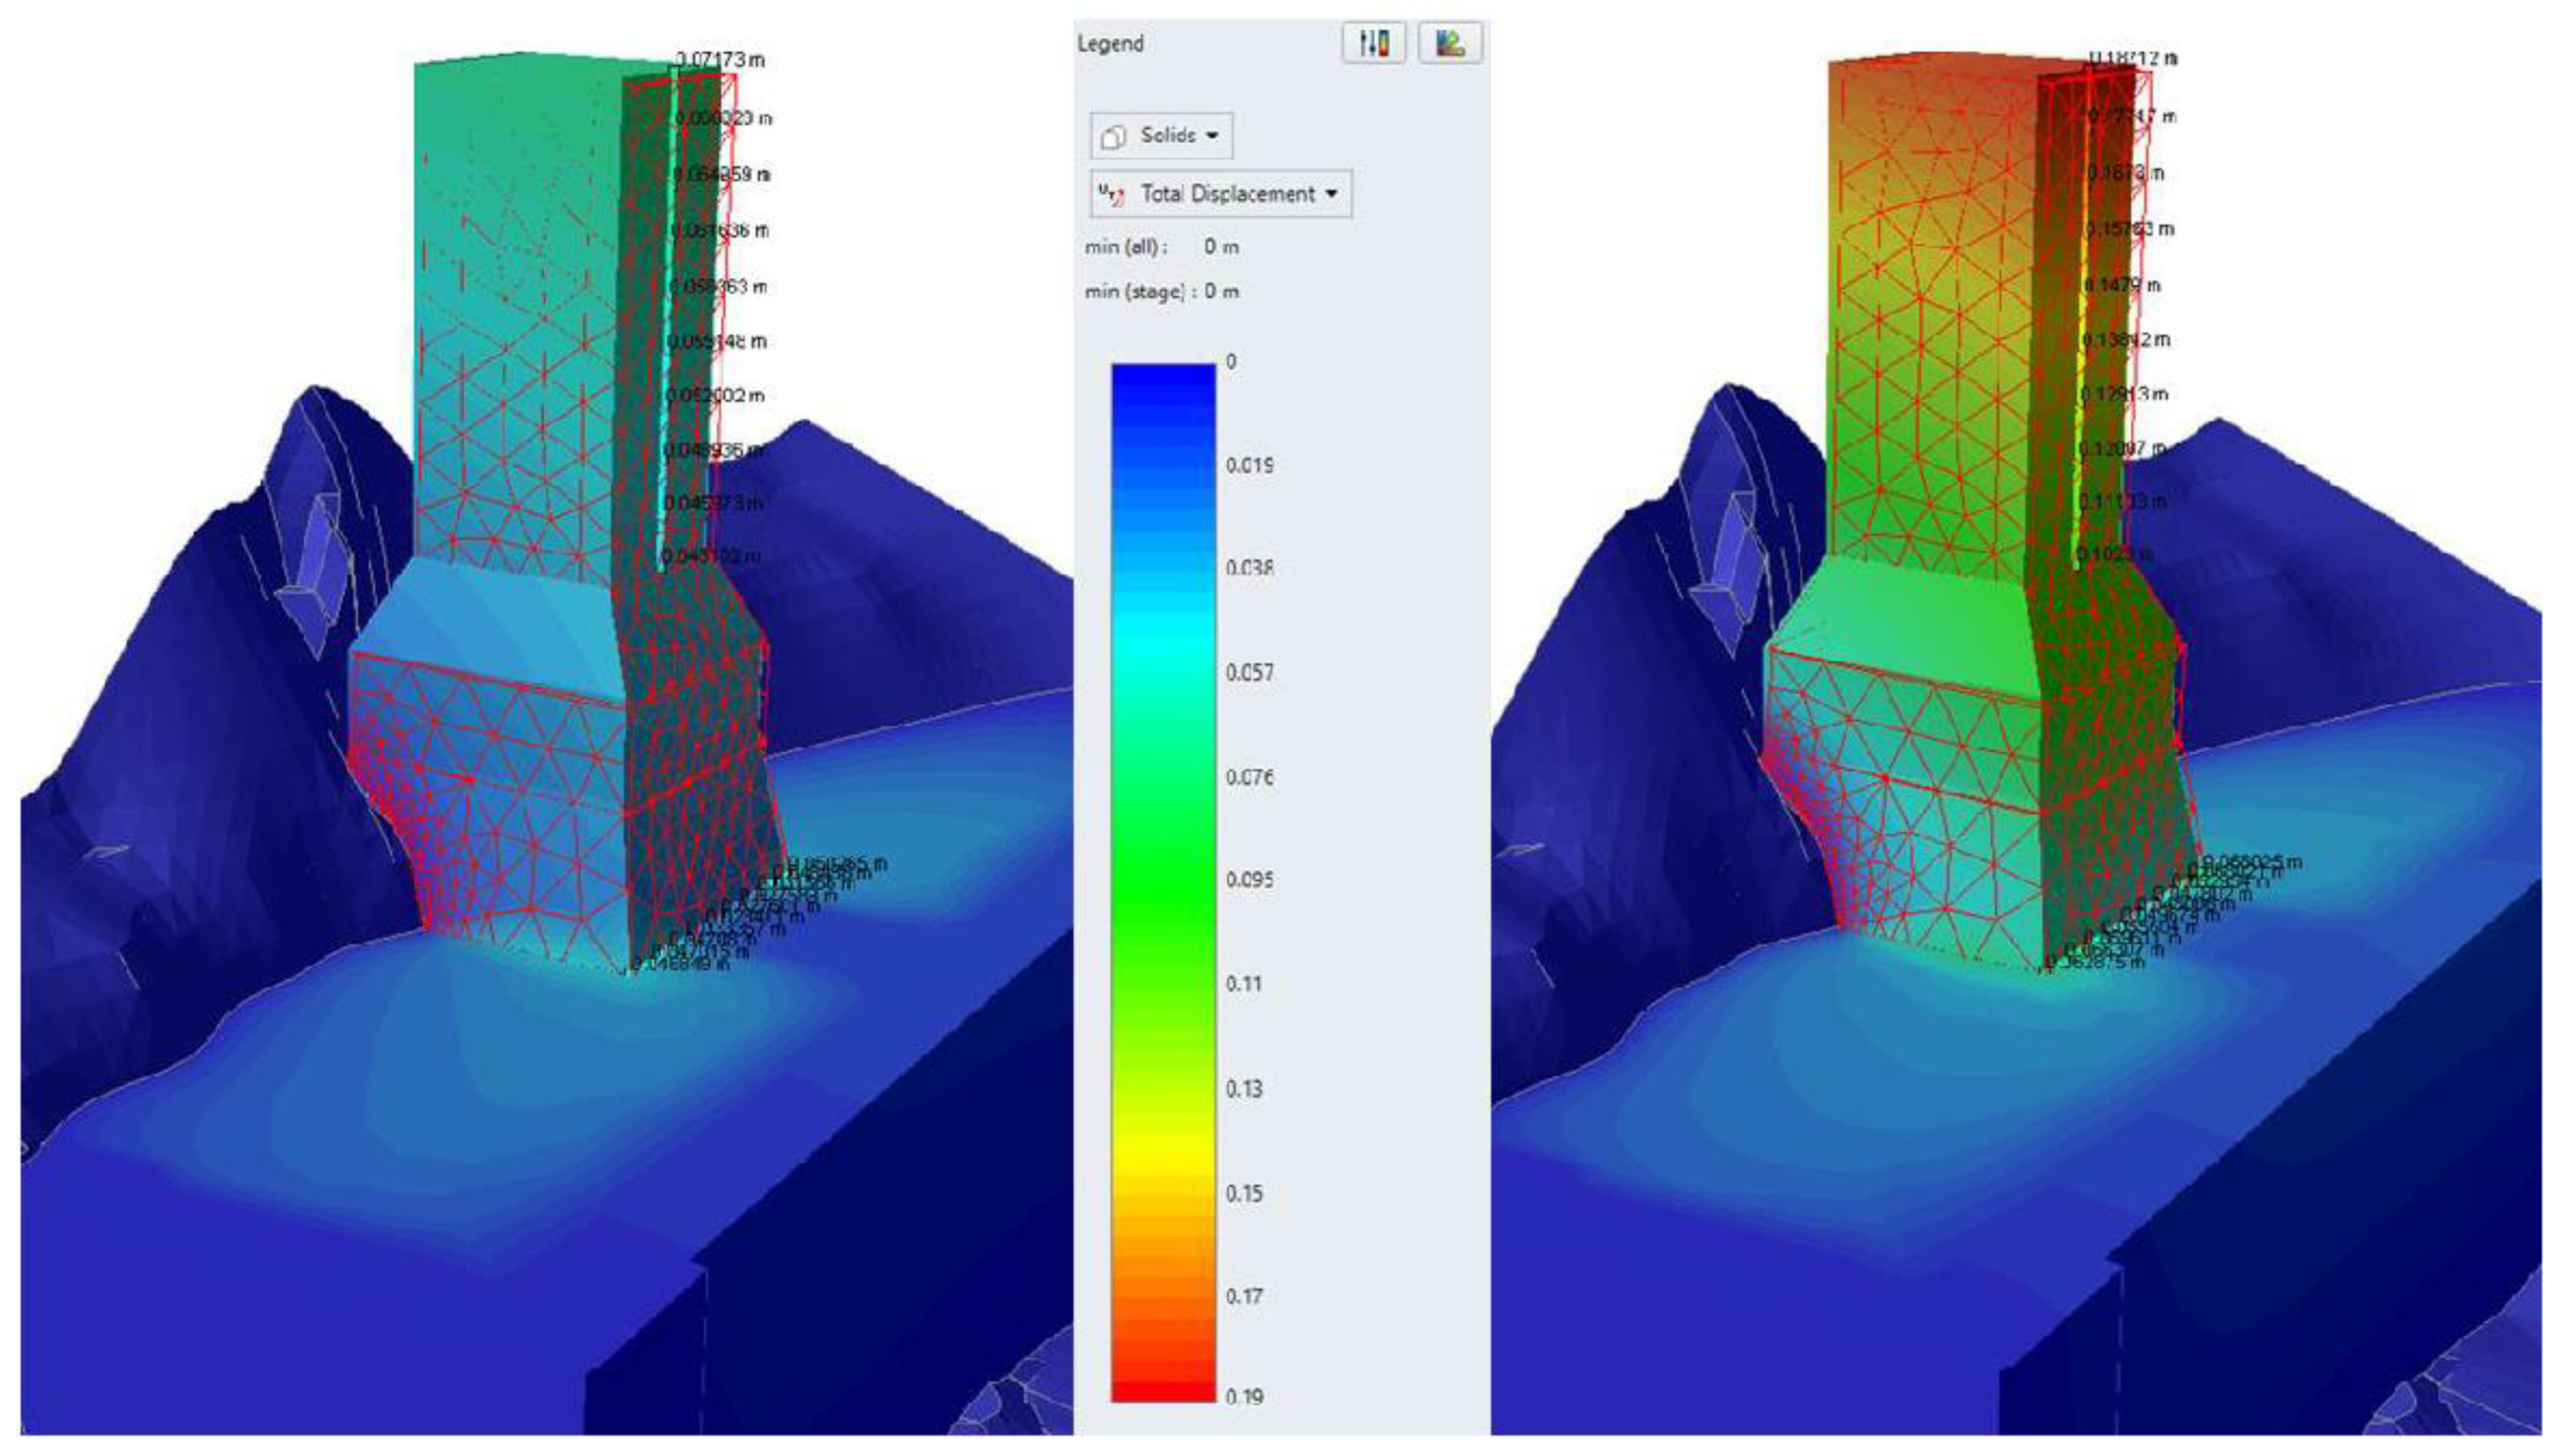
Task: Select the 0.095 legend scale label
Action: (1249, 880)
